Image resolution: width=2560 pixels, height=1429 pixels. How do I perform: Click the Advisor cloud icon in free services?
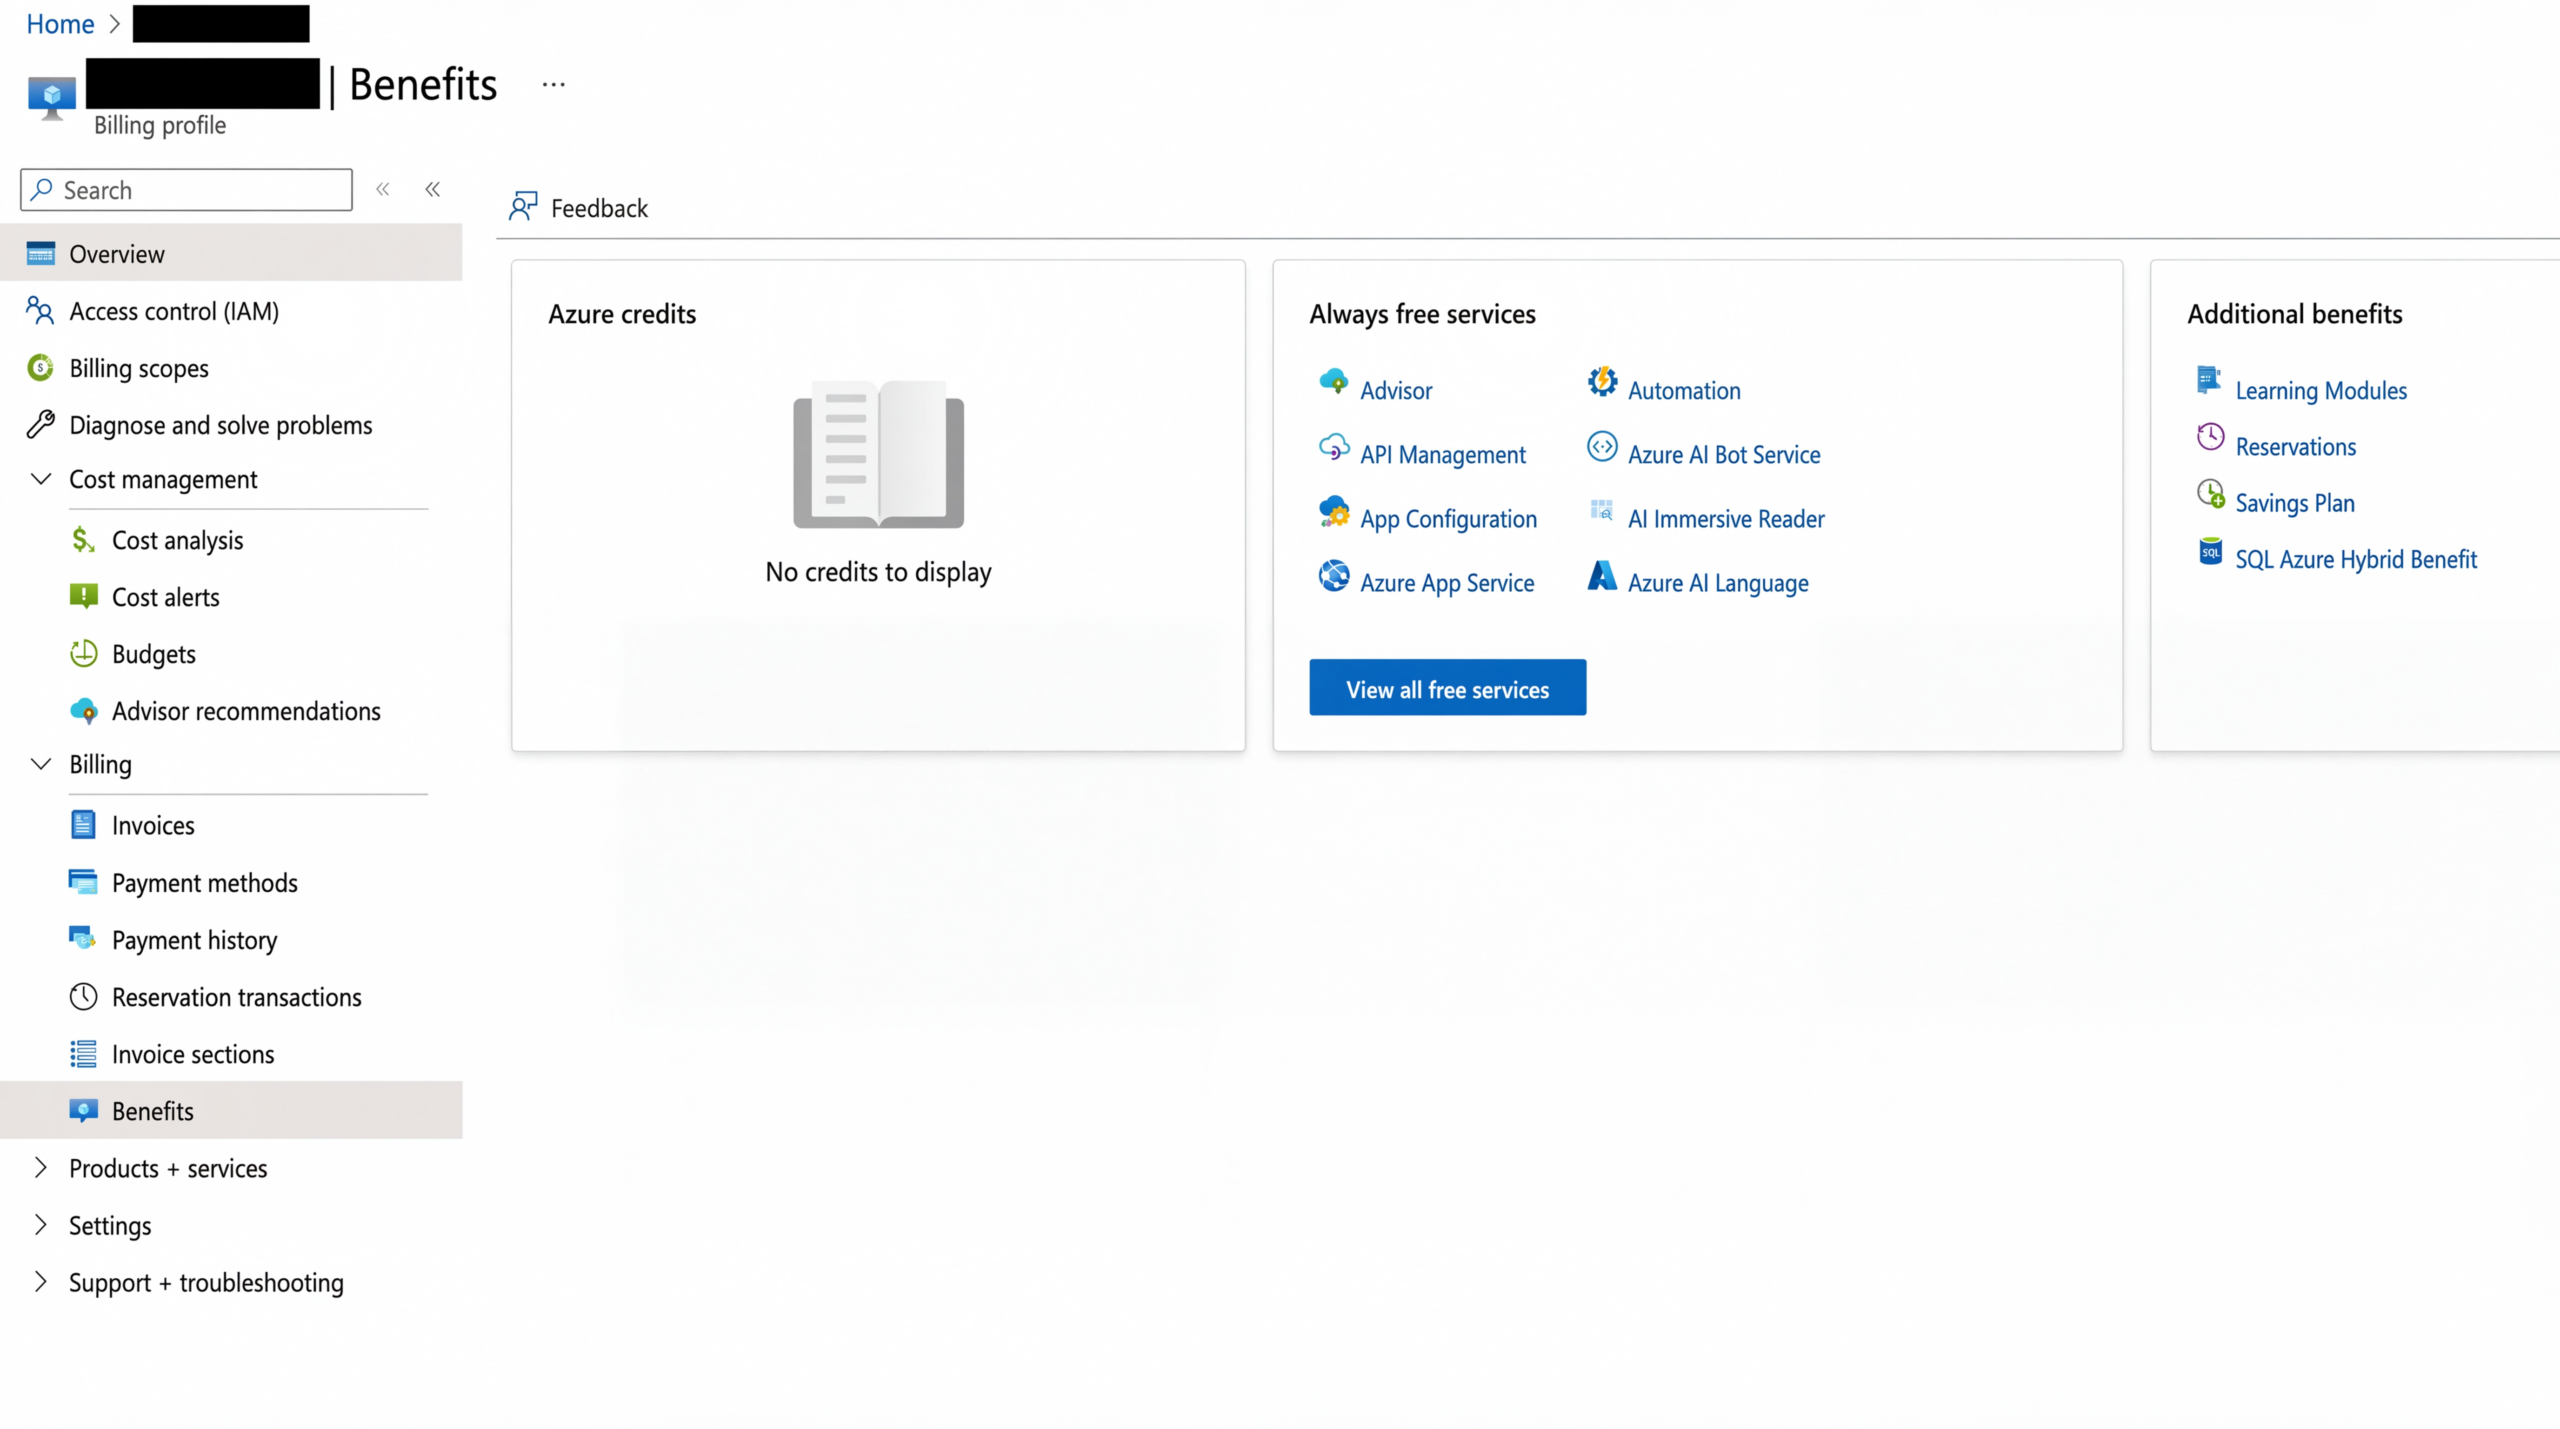(x=1333, y=382)
